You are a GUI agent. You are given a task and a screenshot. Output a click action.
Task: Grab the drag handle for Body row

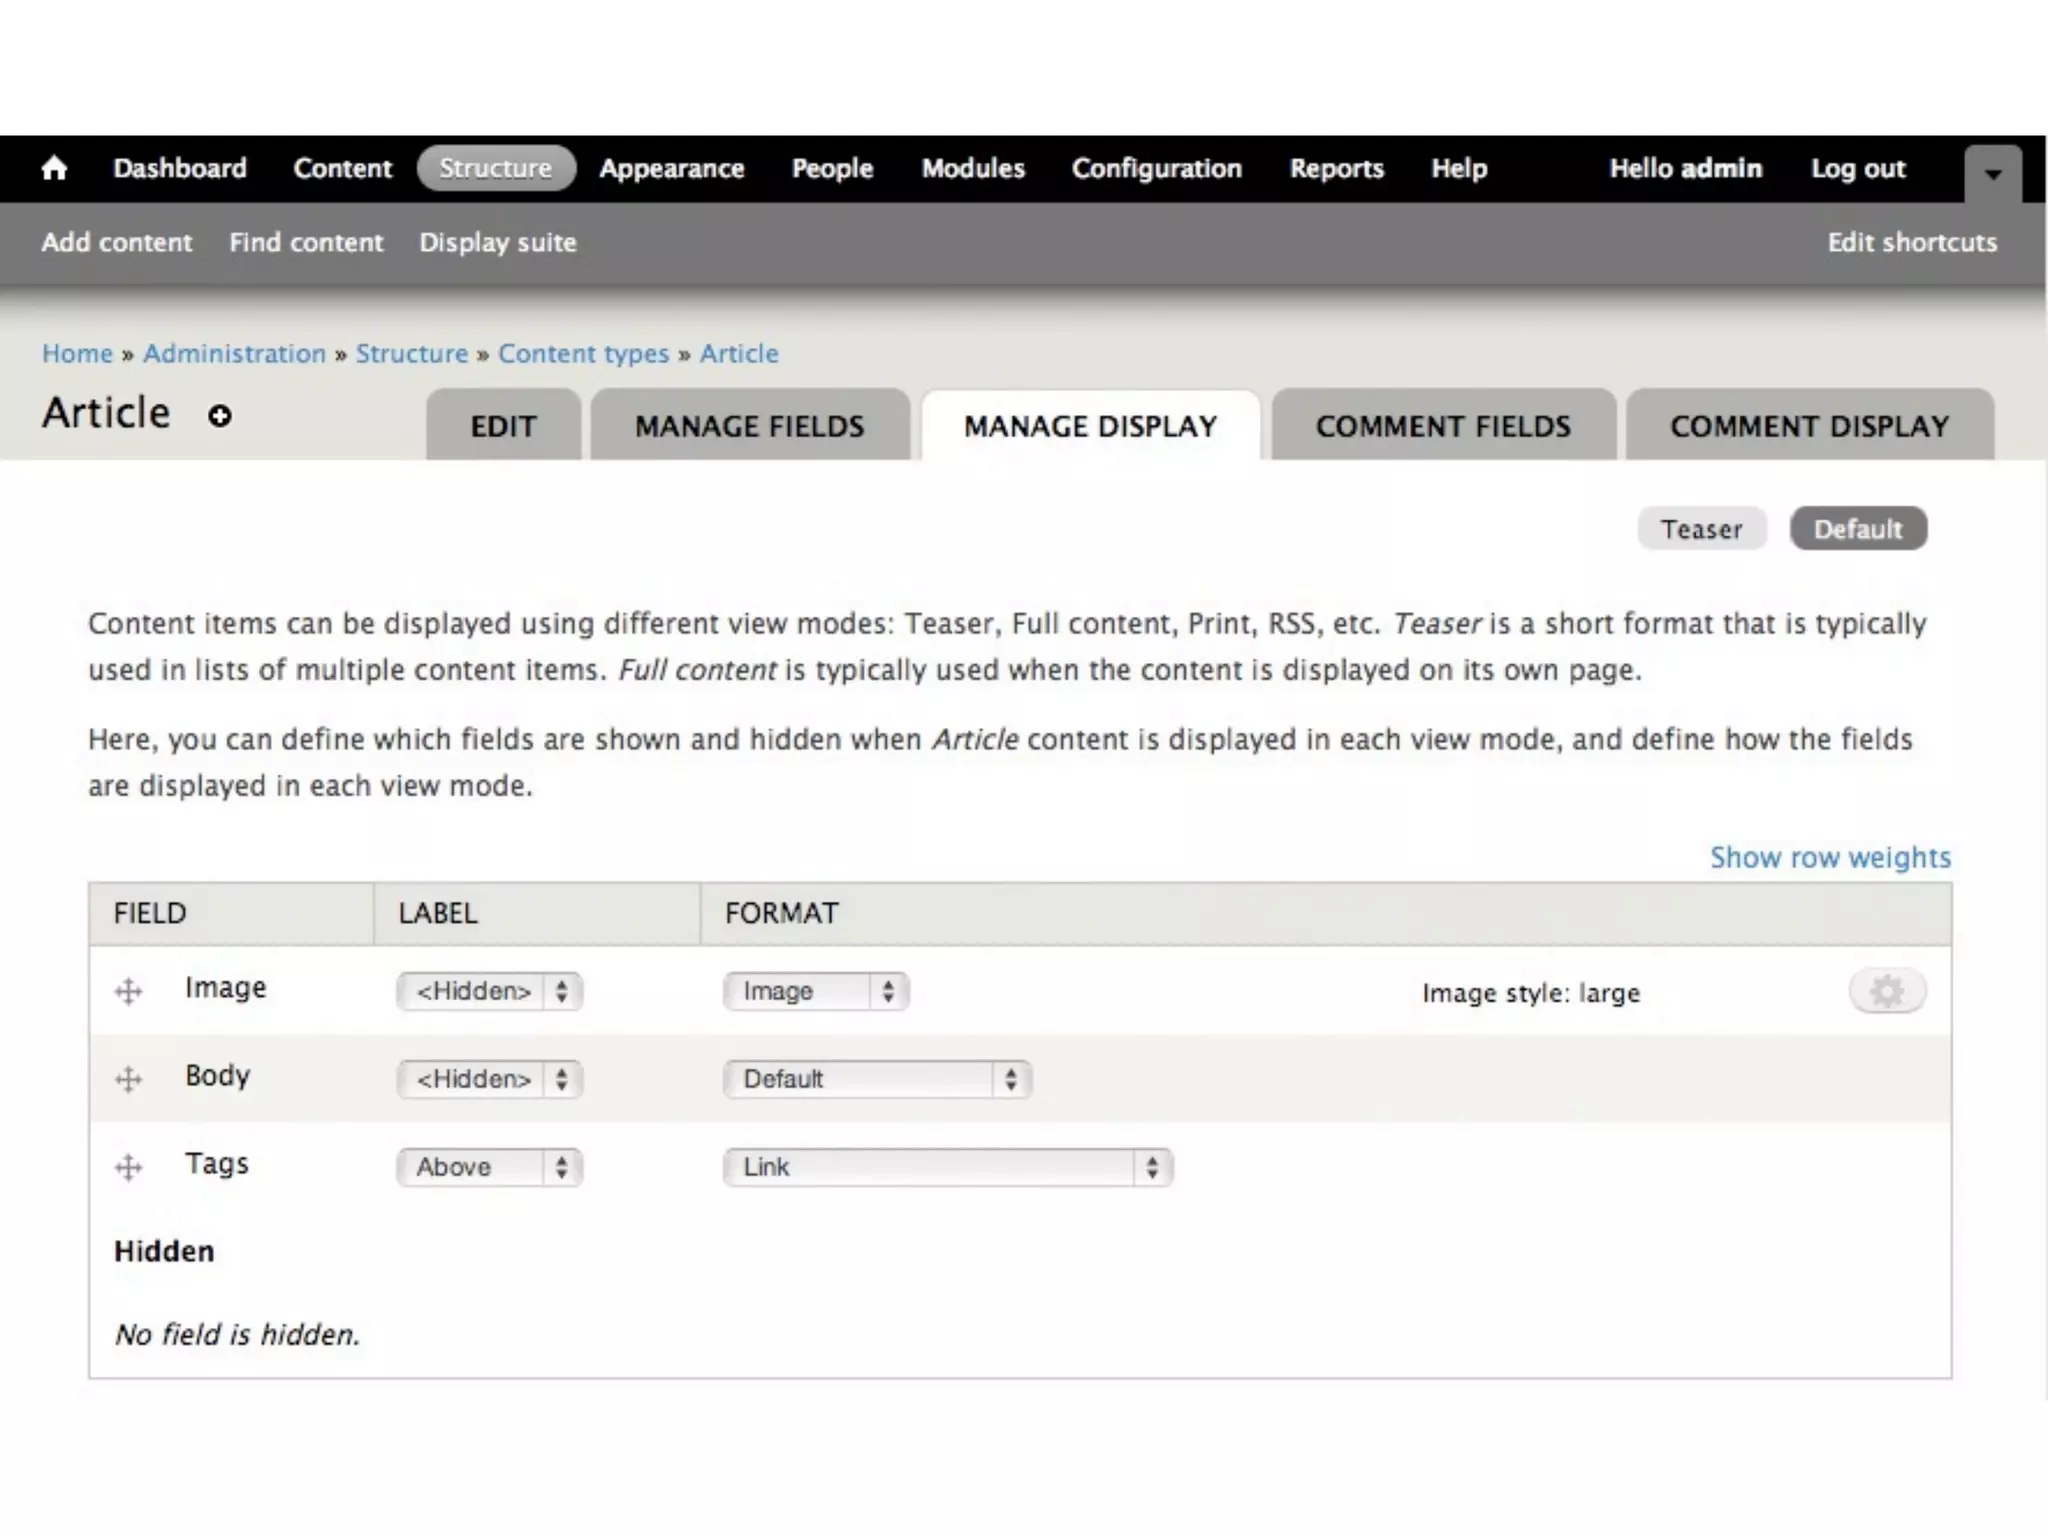click(128, 1080)
